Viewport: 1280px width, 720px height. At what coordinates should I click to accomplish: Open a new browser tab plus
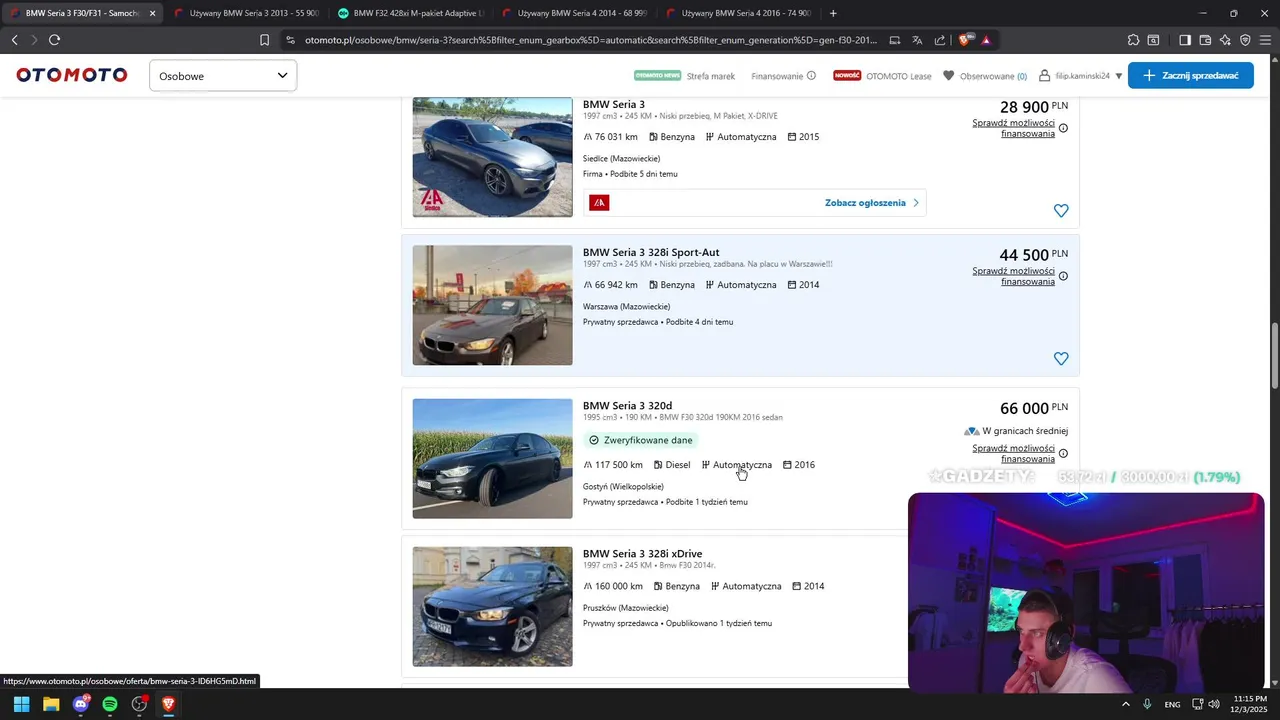pos(833,13)
